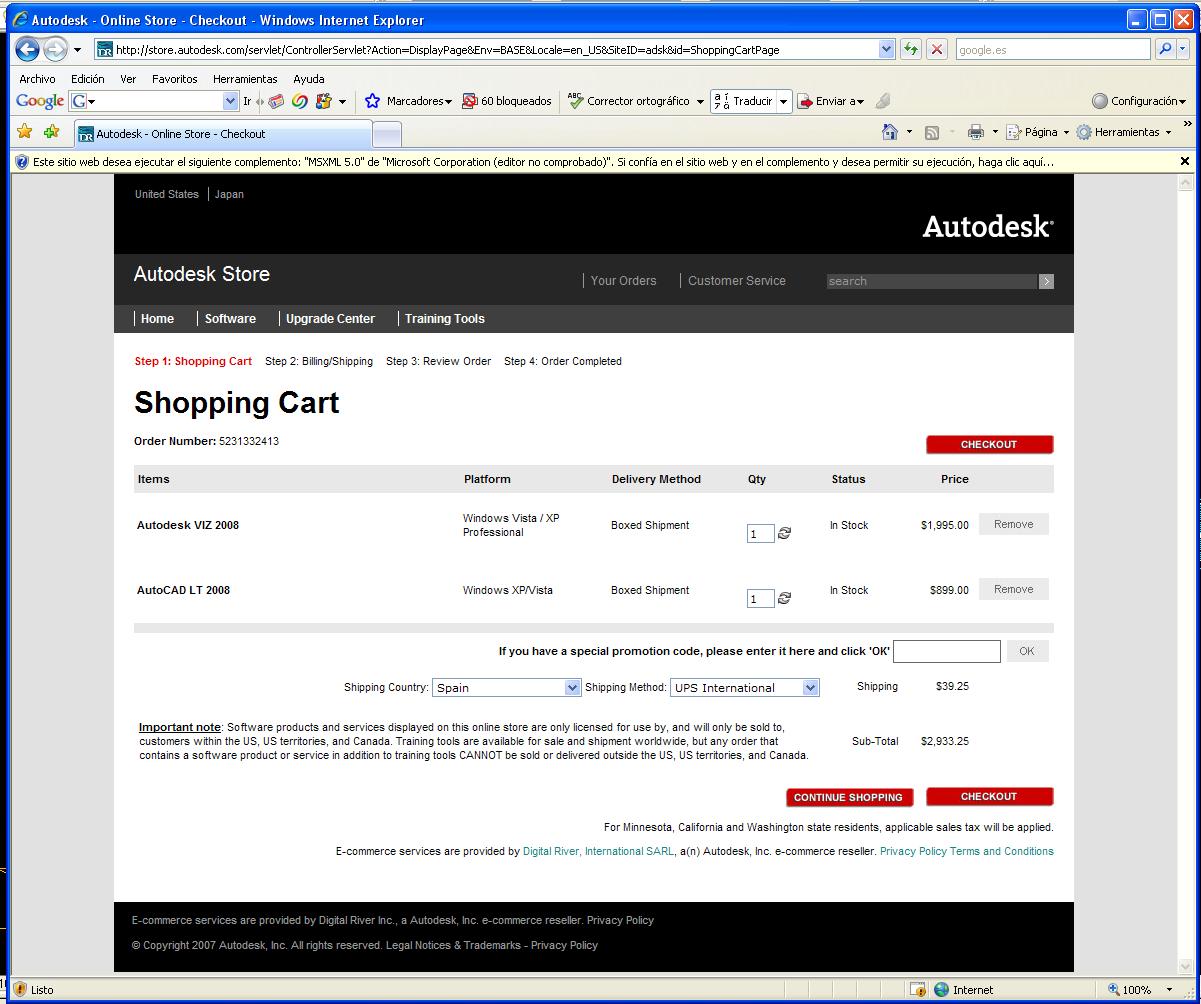The height and width of the screenshot is (1004, 1201).
Task: Expand the Shipping Method dropdown
Action: [810, 687]
